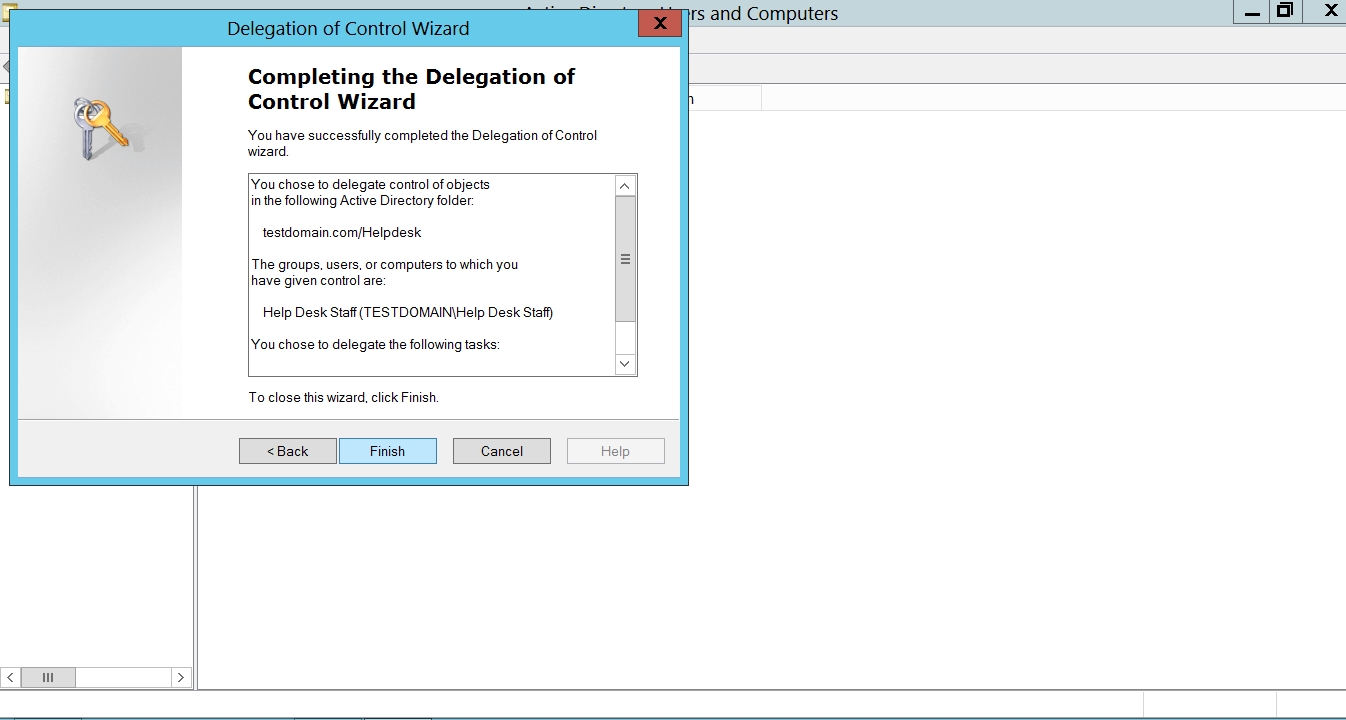Click the greyed-out Help button

615,451
